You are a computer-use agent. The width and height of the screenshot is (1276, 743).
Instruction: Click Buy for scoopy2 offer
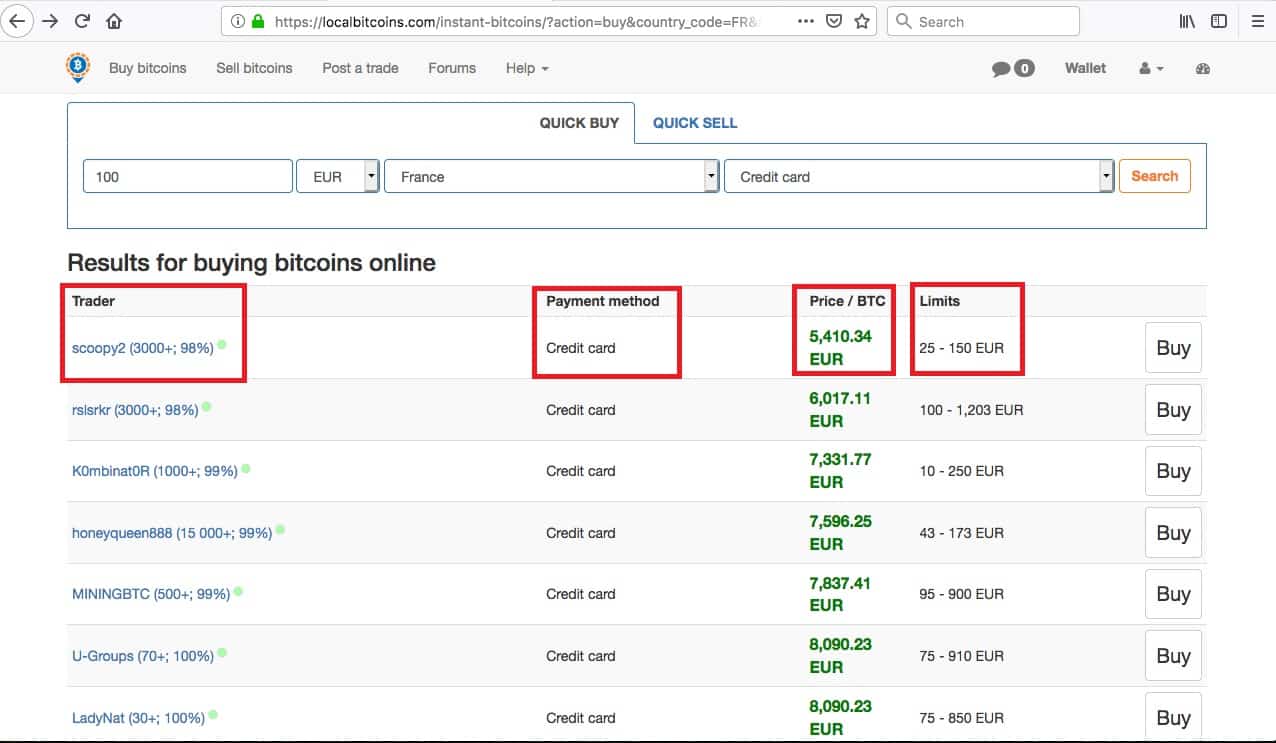pos(1173,348)
